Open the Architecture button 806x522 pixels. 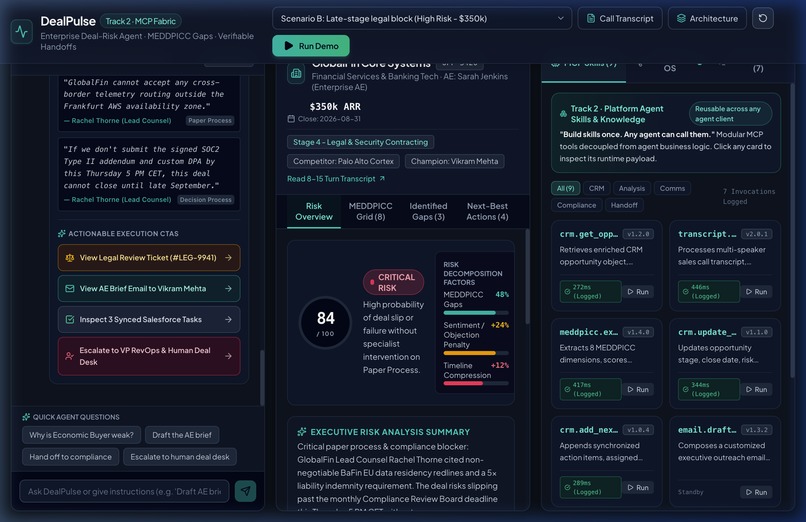(707, 18)
